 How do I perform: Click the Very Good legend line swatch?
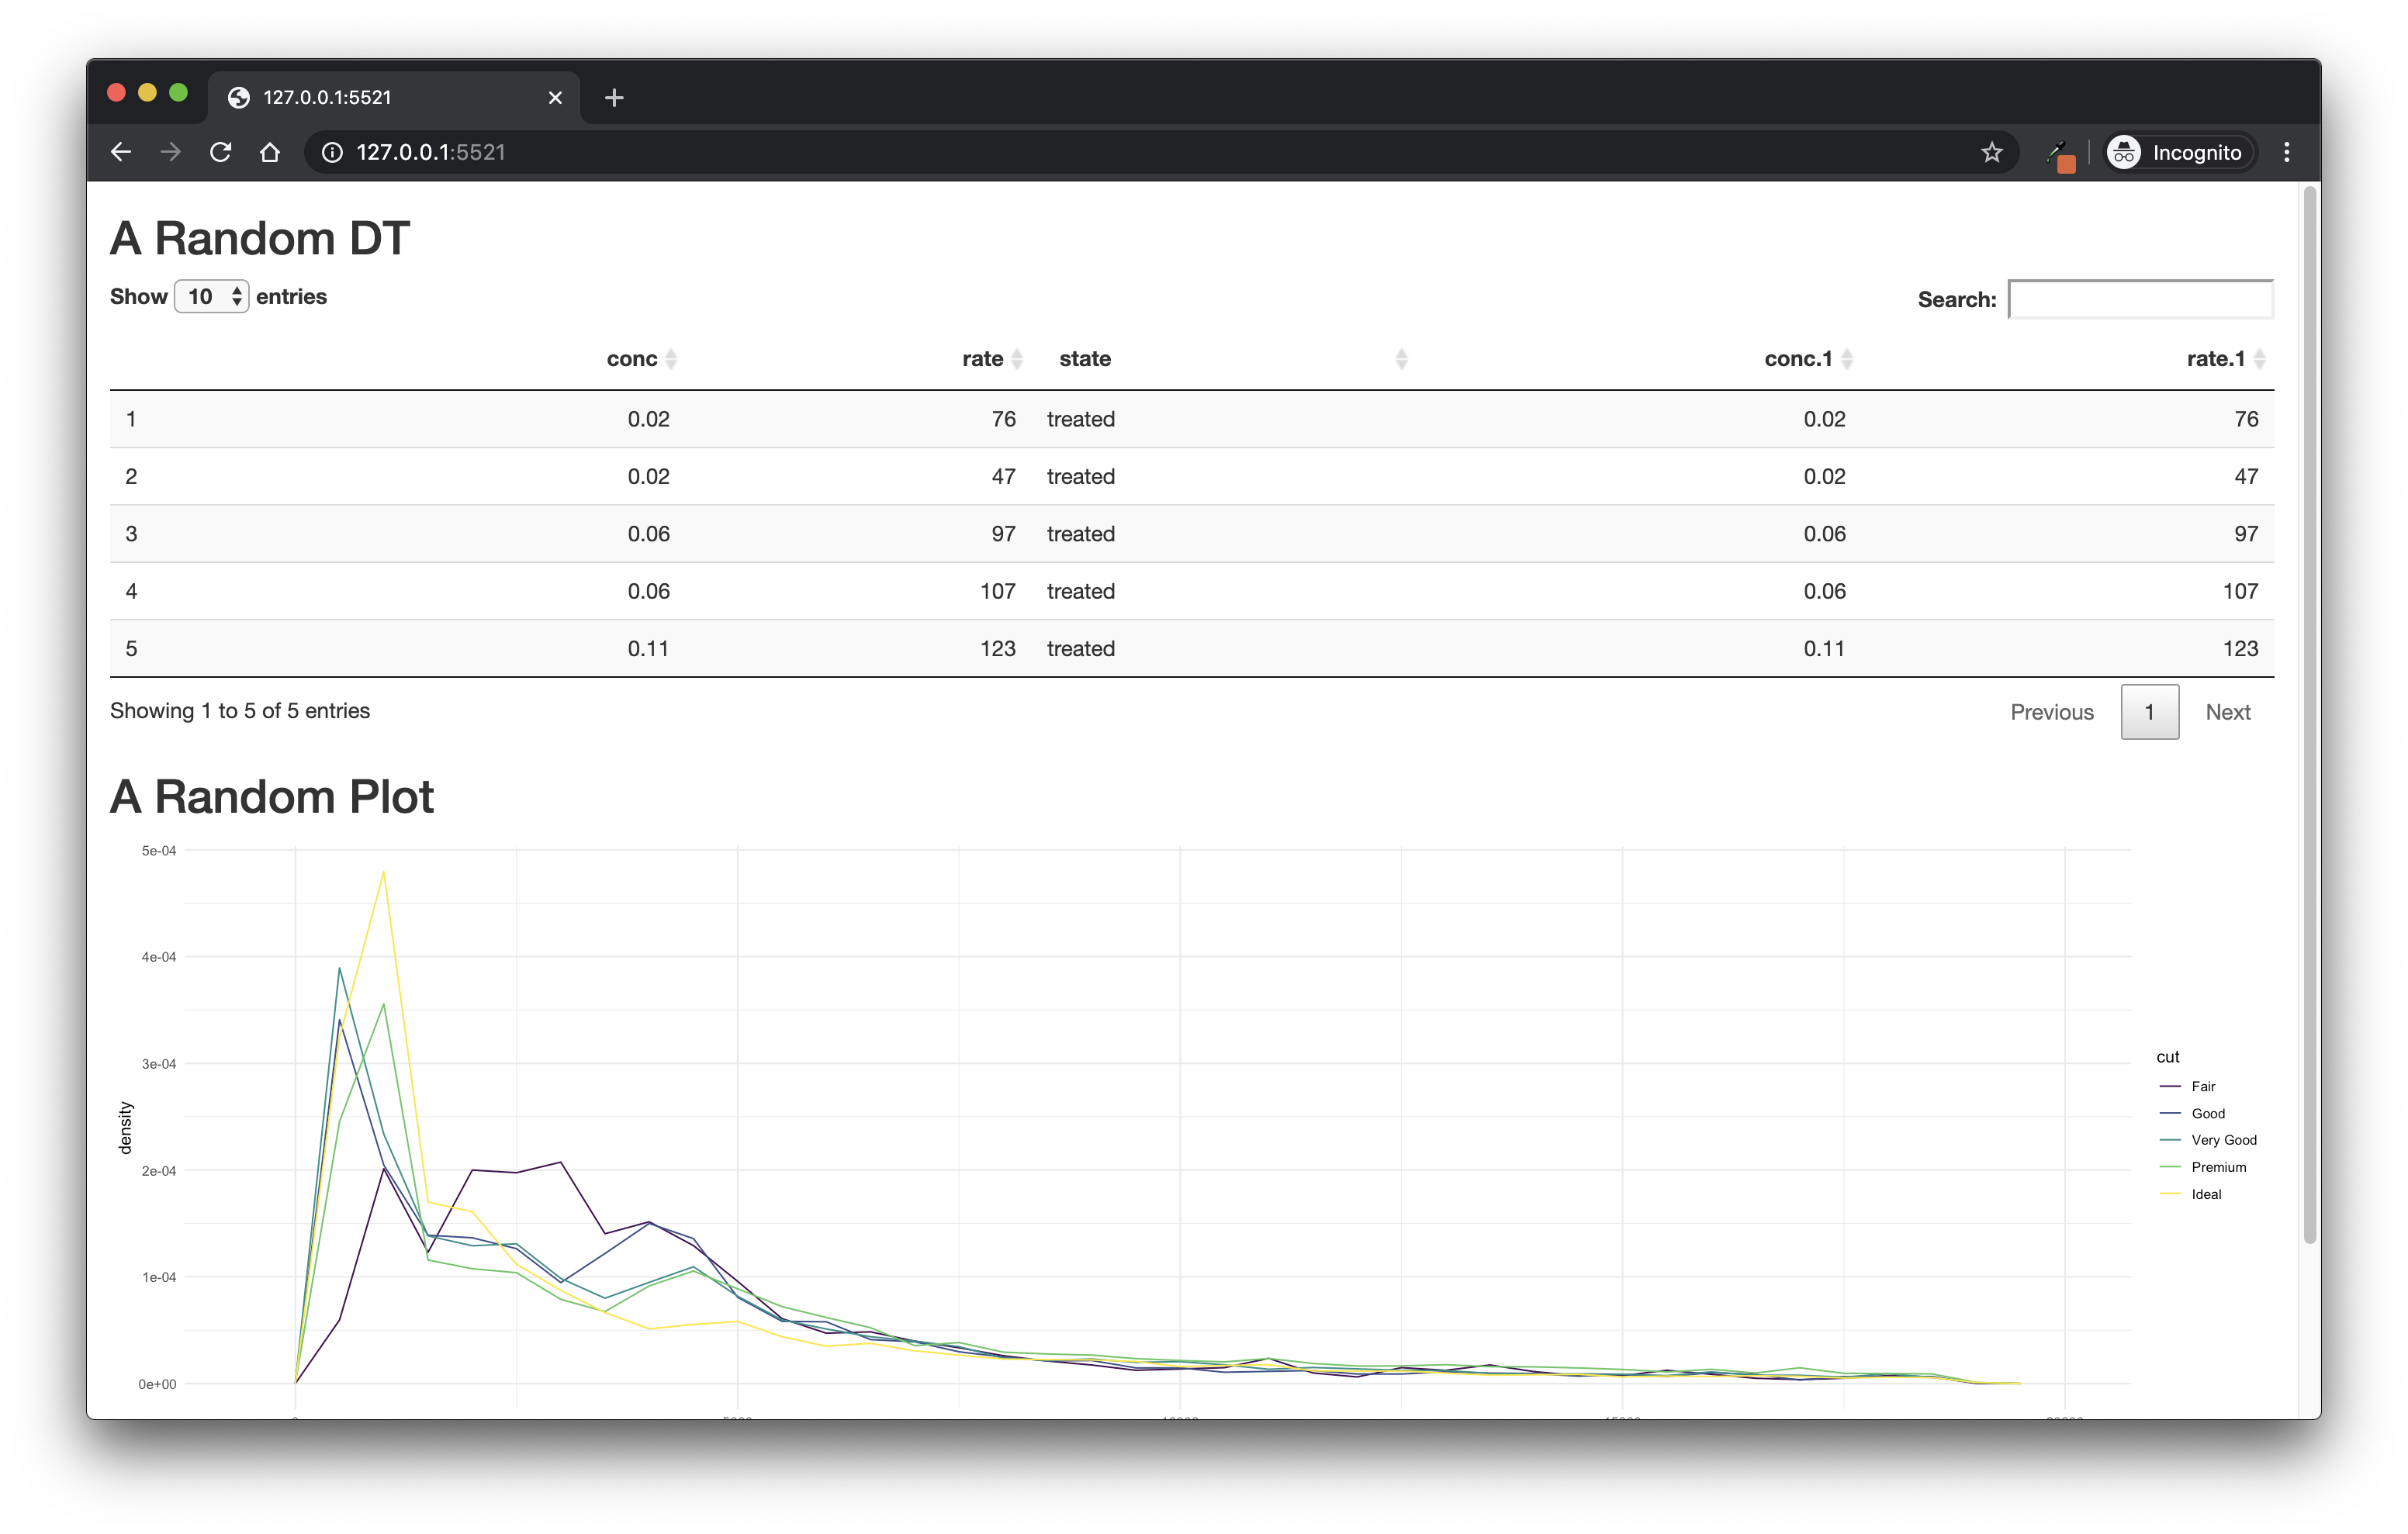point(2169,1140)
